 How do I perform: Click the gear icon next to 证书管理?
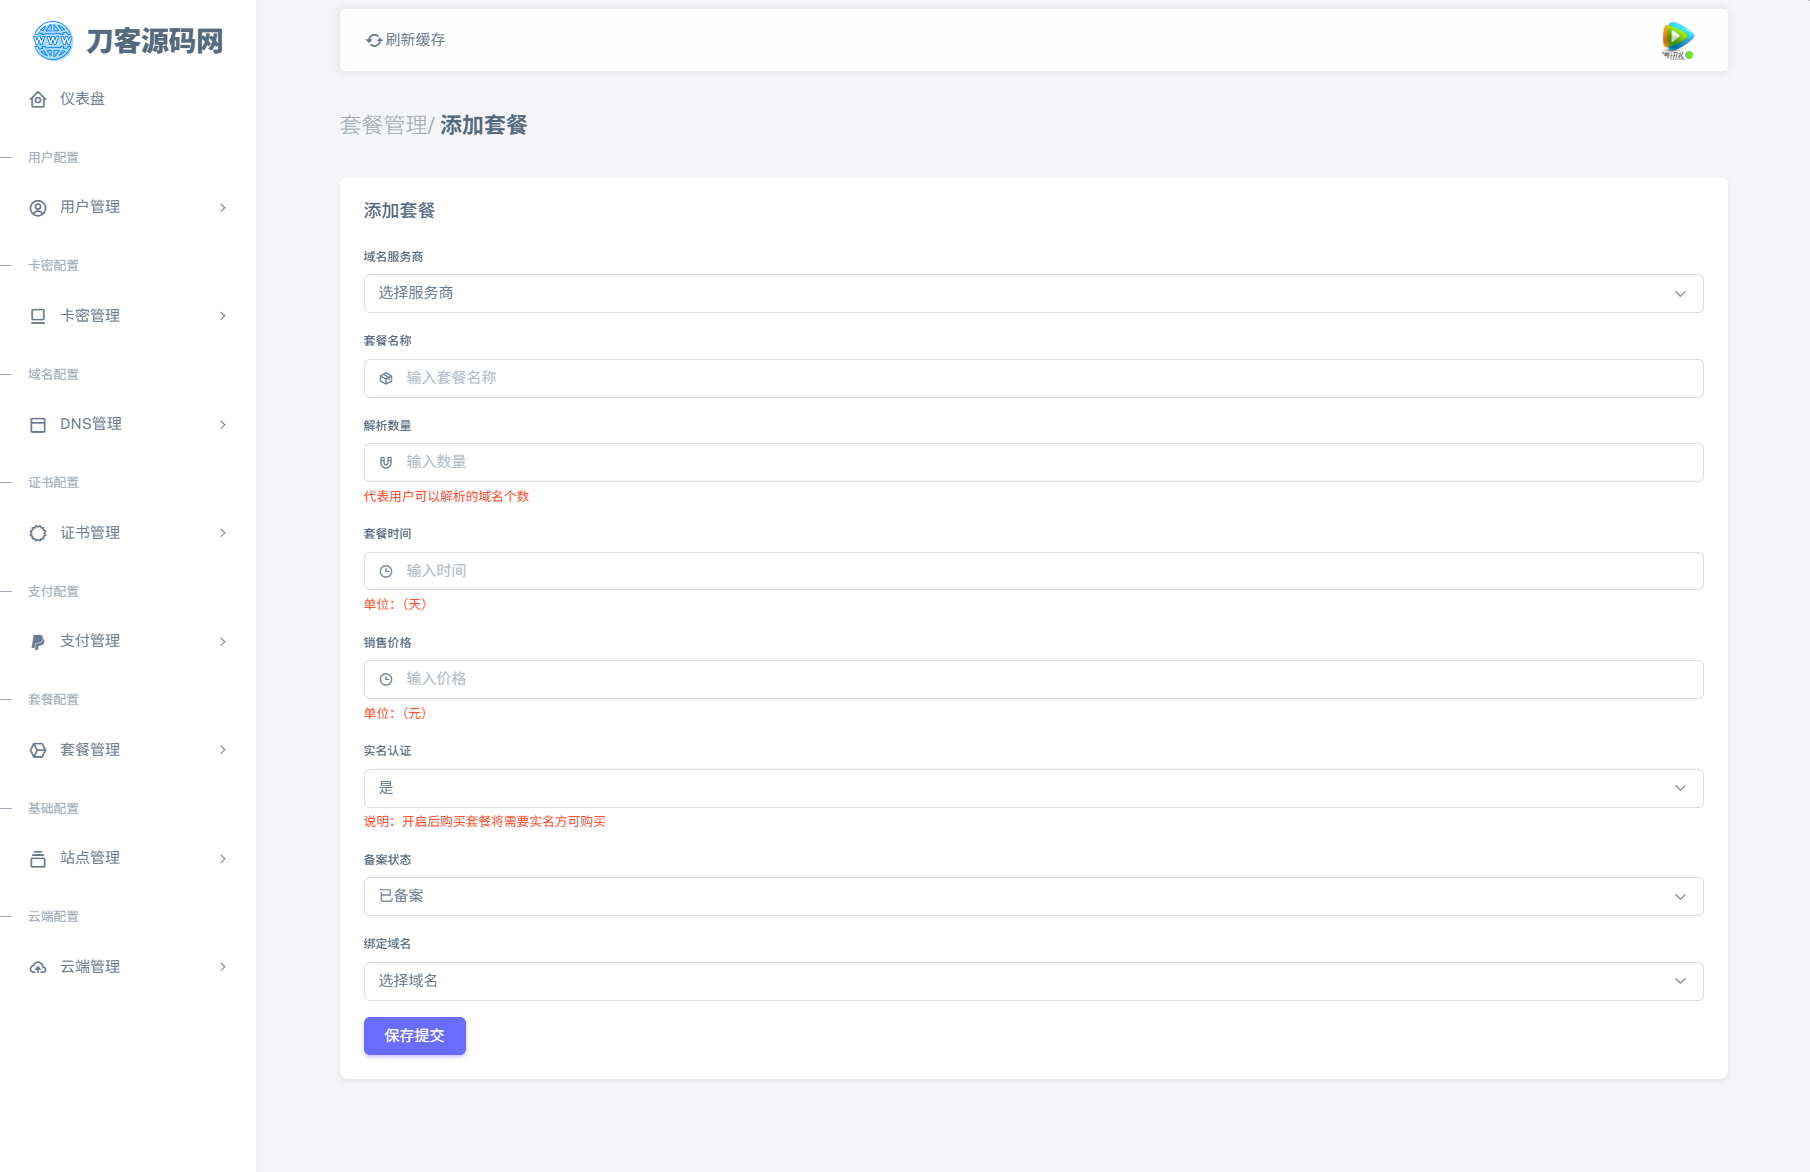pos(38,532)
